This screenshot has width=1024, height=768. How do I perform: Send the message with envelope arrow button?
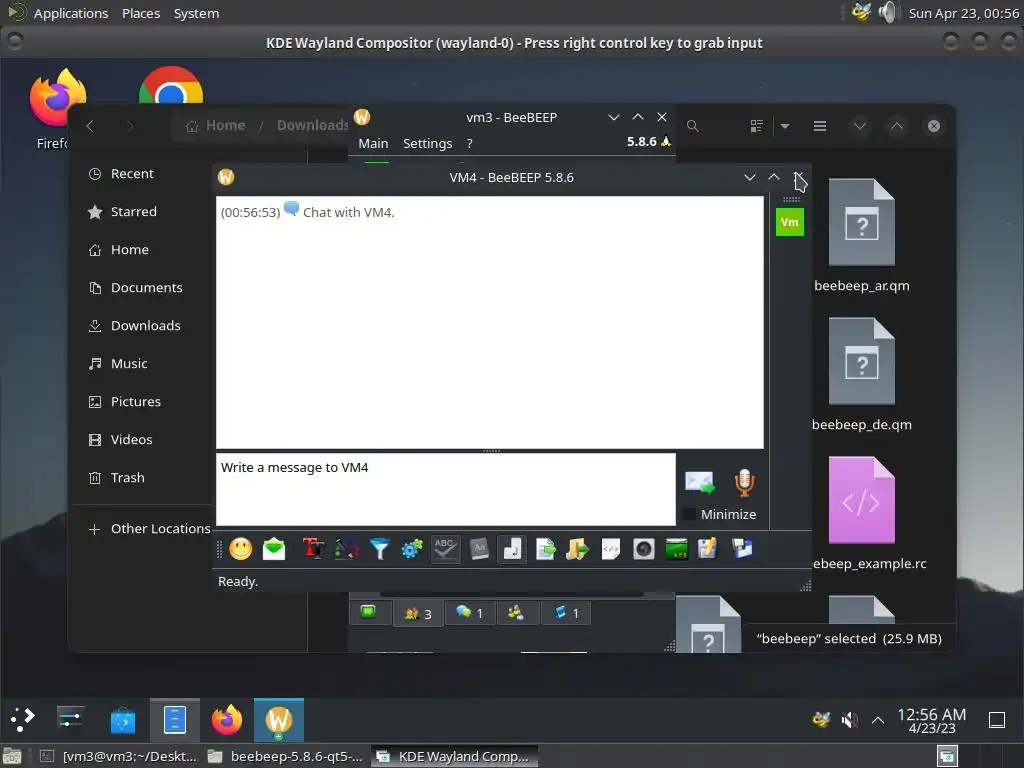700,483
